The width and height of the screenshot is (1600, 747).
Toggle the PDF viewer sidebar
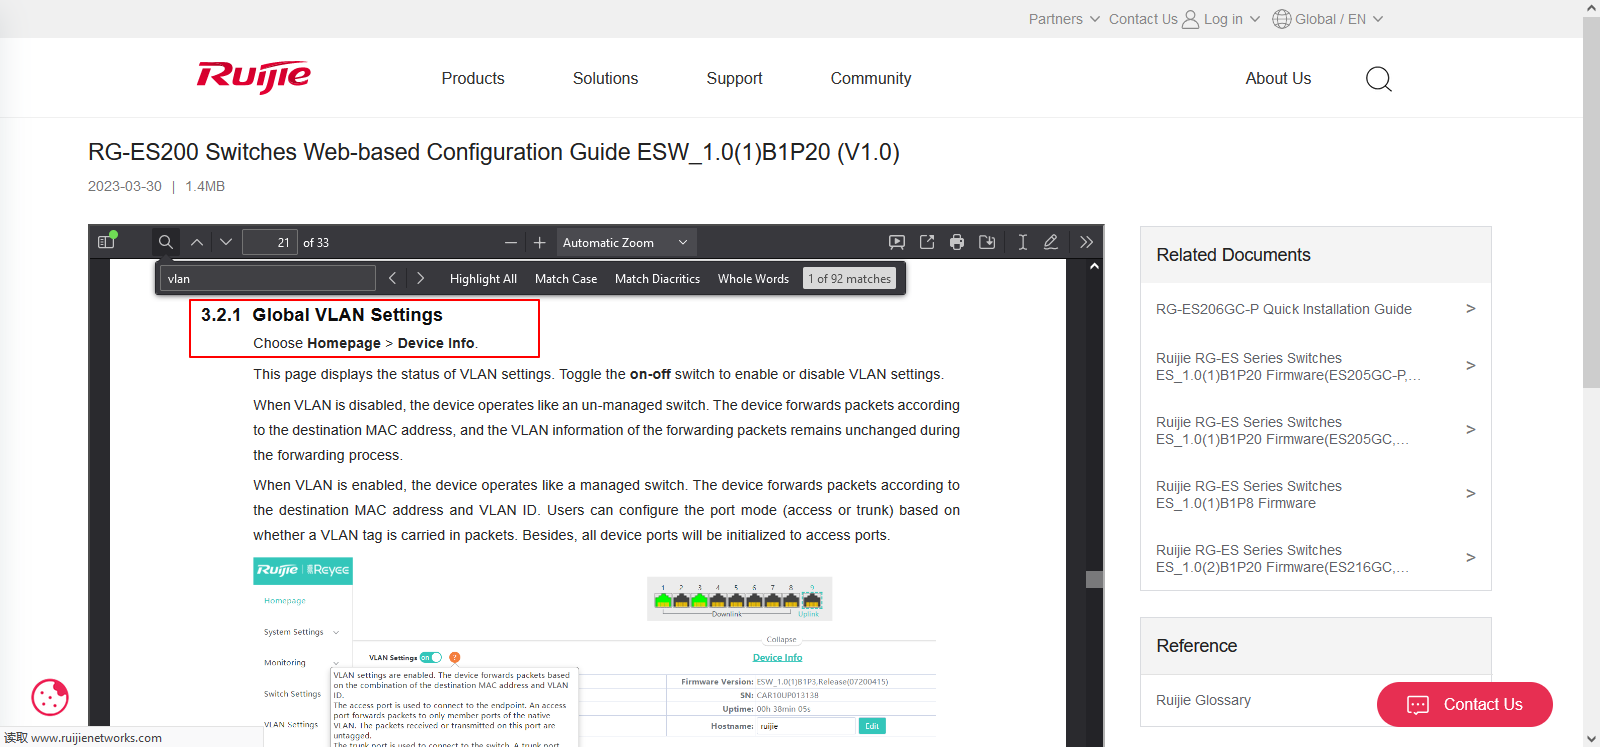tap(107, 241)
